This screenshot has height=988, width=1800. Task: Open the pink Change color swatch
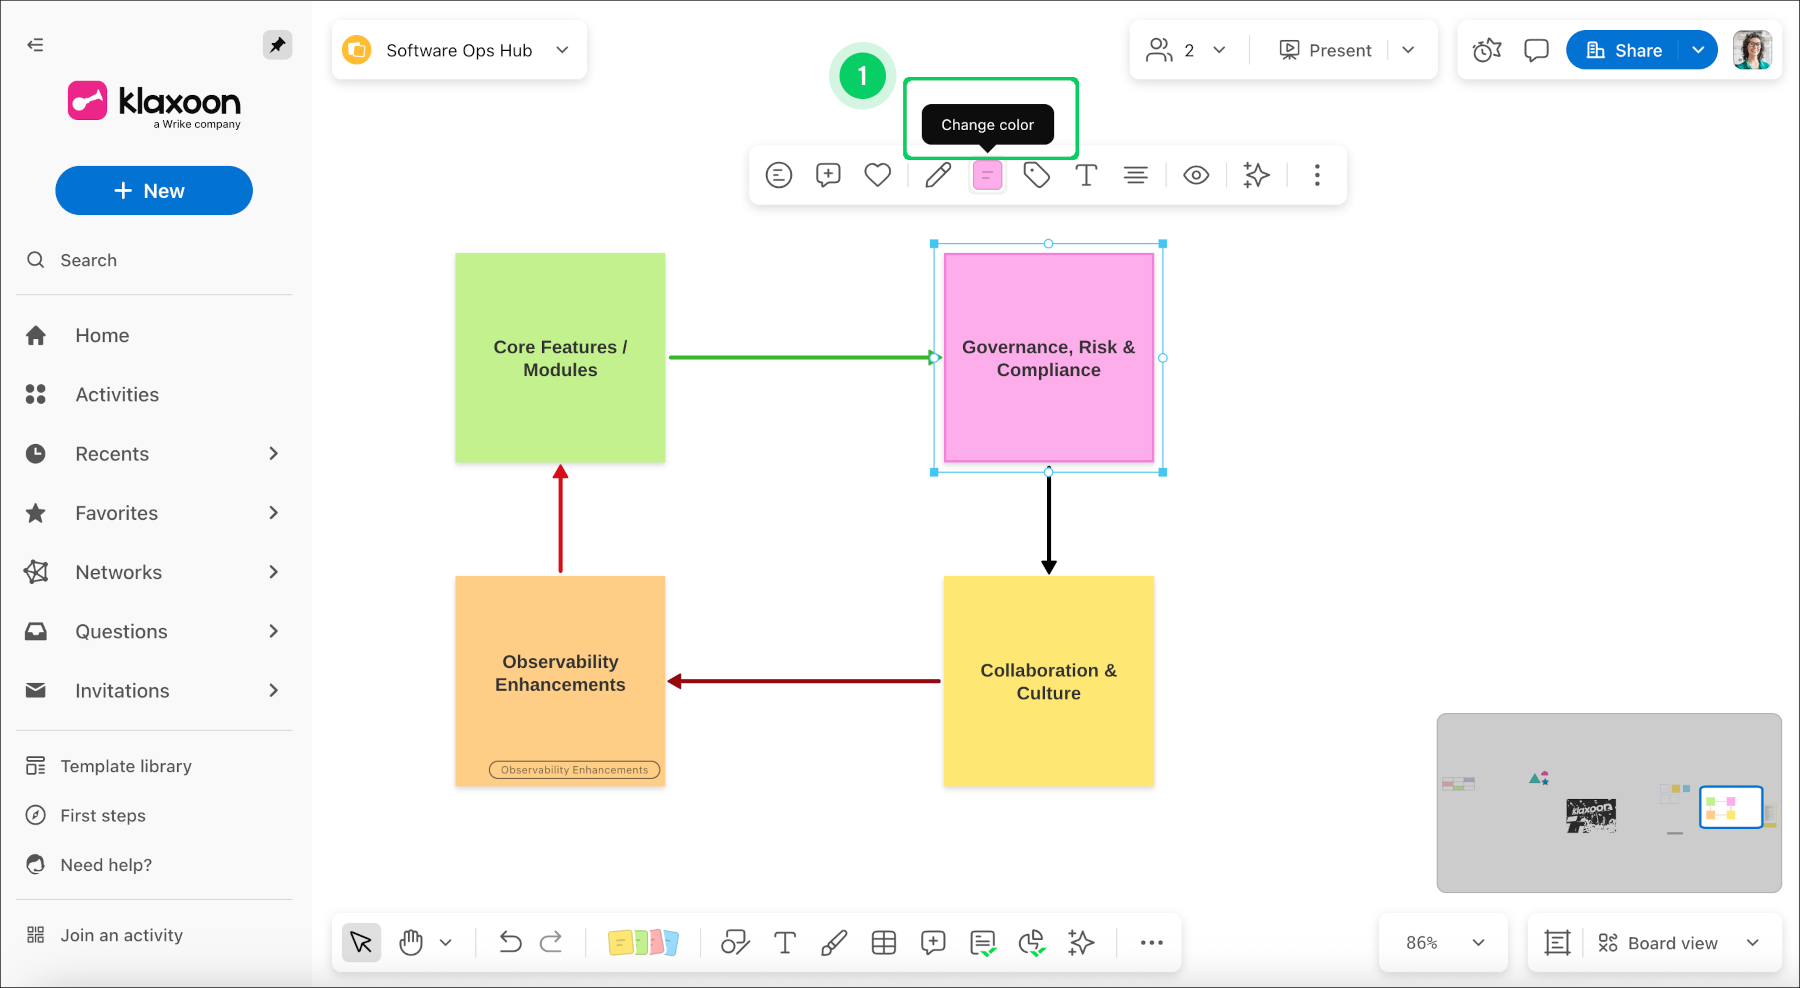987,176
